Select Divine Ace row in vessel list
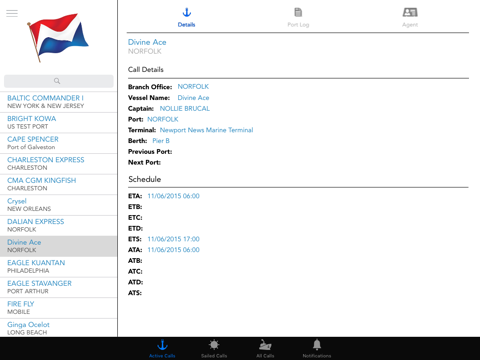Image resolution: width=480 pixels, height=360 pixels. pos(58,246)
